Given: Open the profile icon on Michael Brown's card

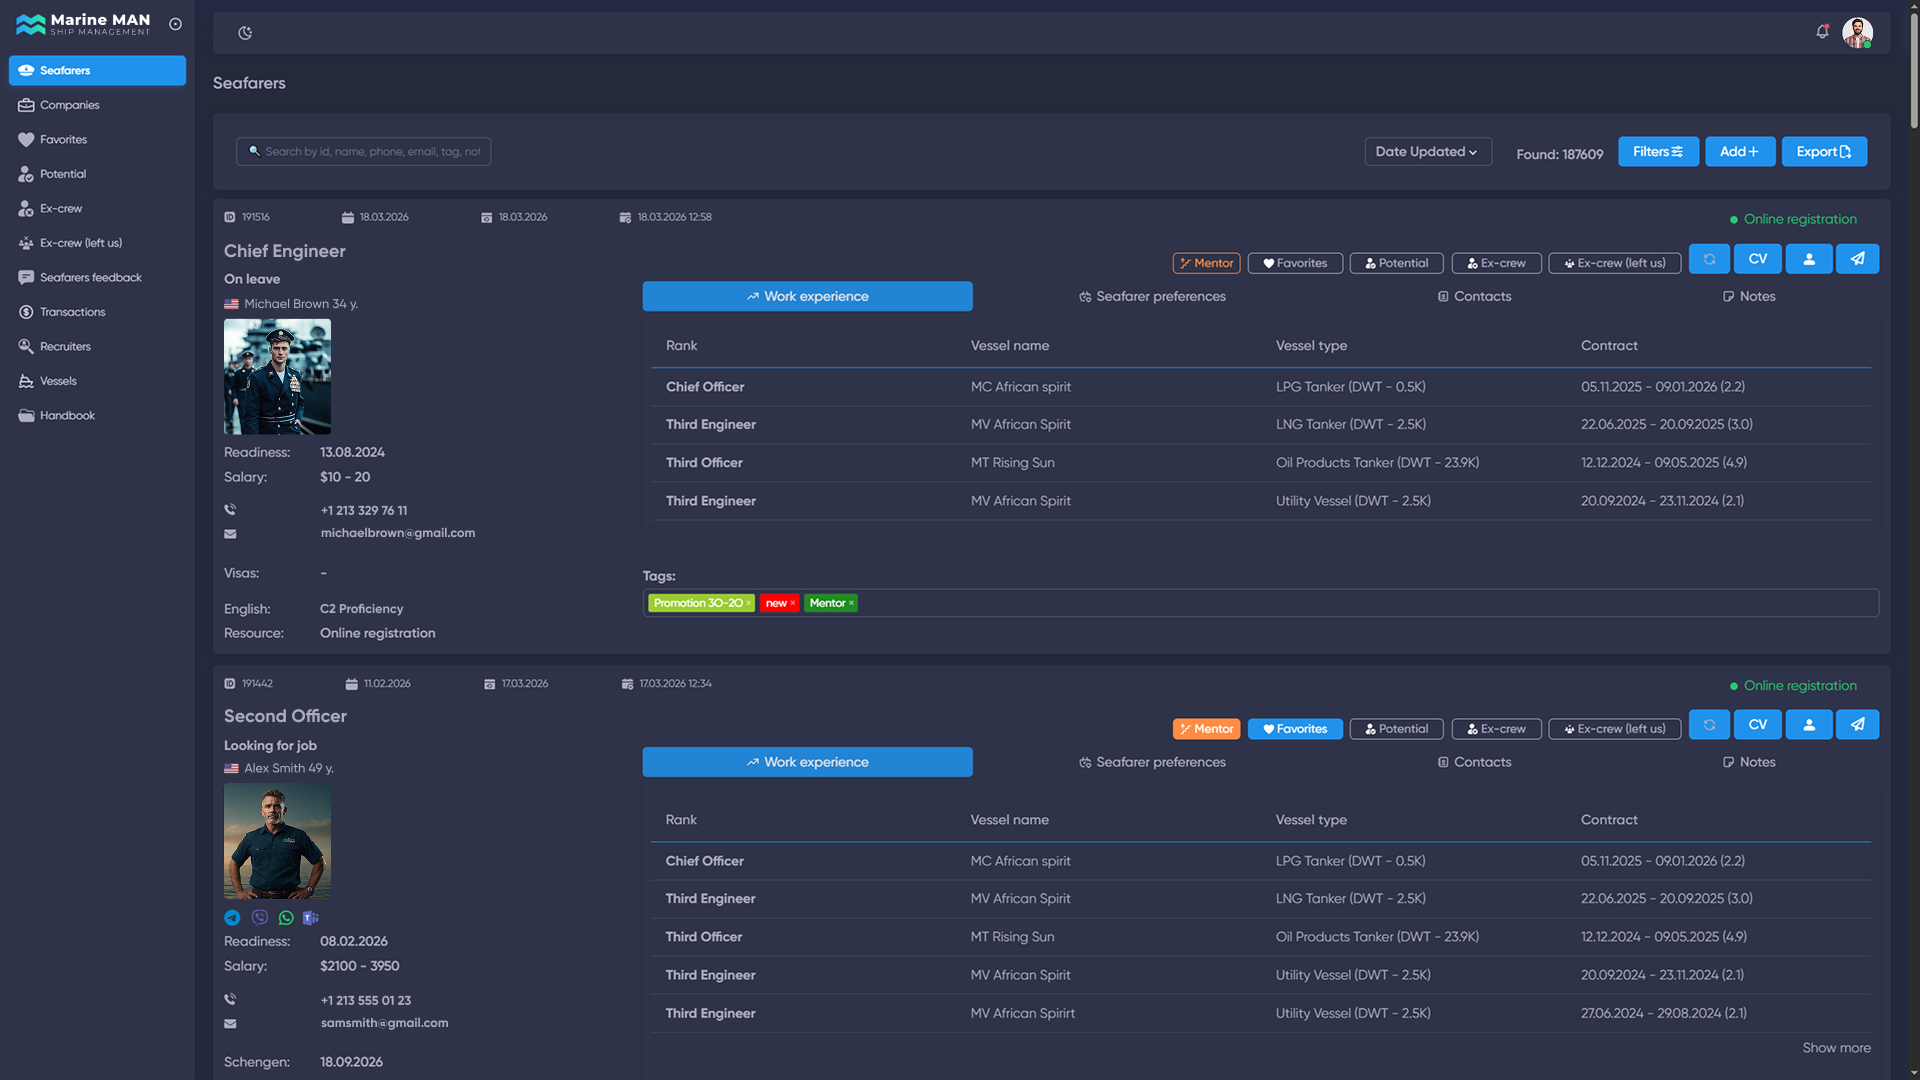Looking at the screenshot, I should tap(1809, 259).
